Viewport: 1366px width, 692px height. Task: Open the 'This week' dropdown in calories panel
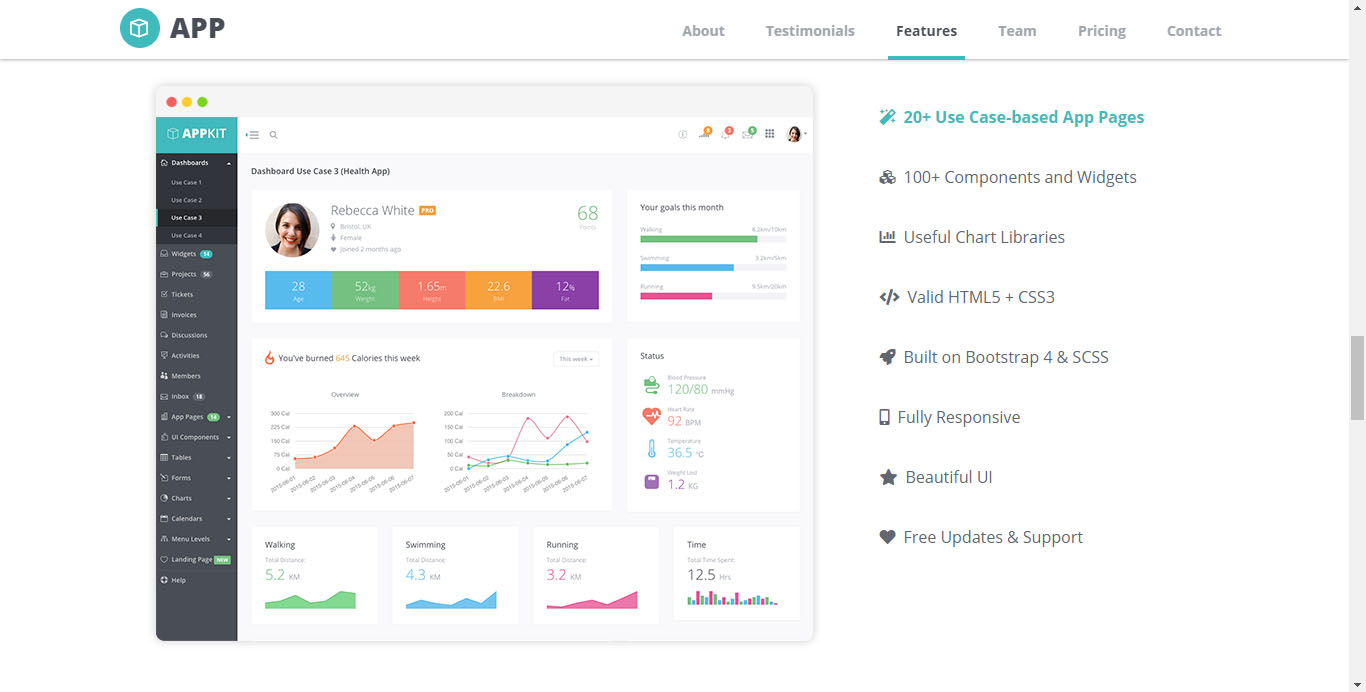(x=576, y=358)
